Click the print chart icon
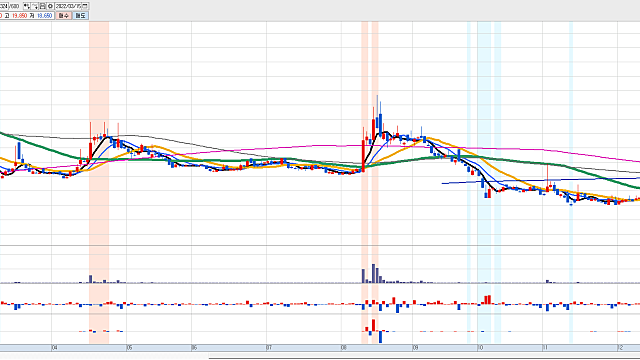Image resolution: width=640 pixels, height=360 pixels. point(42,6)
